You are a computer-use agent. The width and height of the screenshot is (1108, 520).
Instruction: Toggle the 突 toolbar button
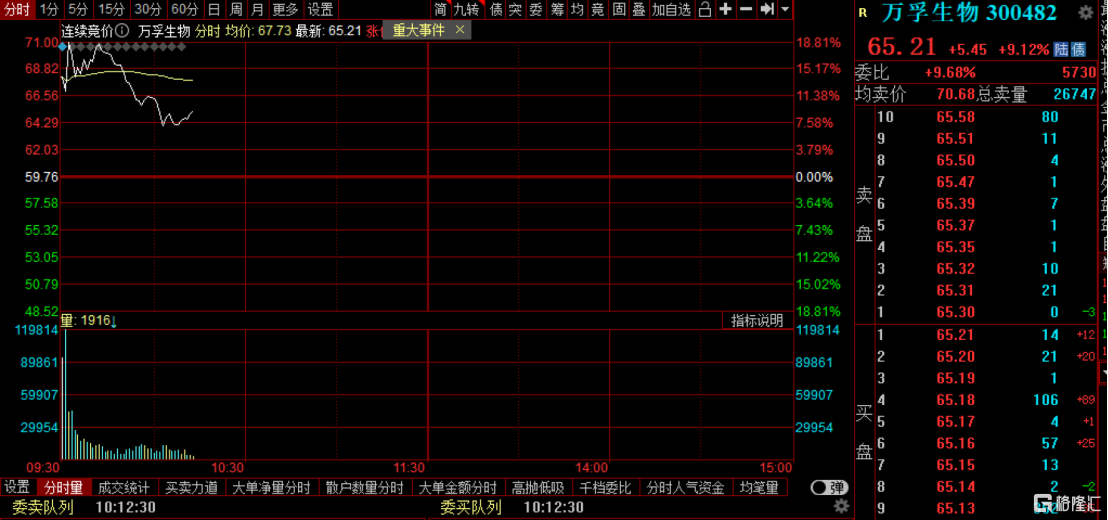click(x=517, y=9)
